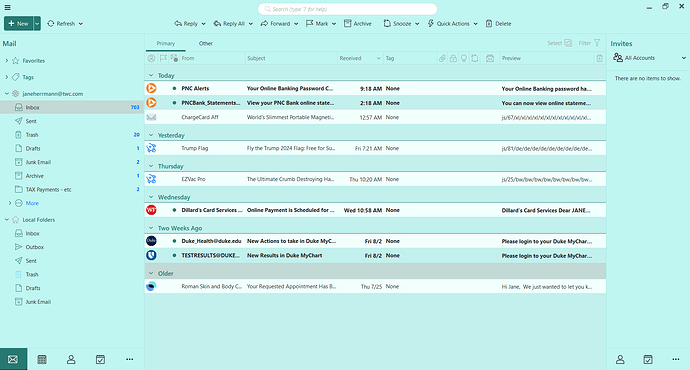
Task: Open the Tasks view in bottom navigation
Action: [100, 359]
